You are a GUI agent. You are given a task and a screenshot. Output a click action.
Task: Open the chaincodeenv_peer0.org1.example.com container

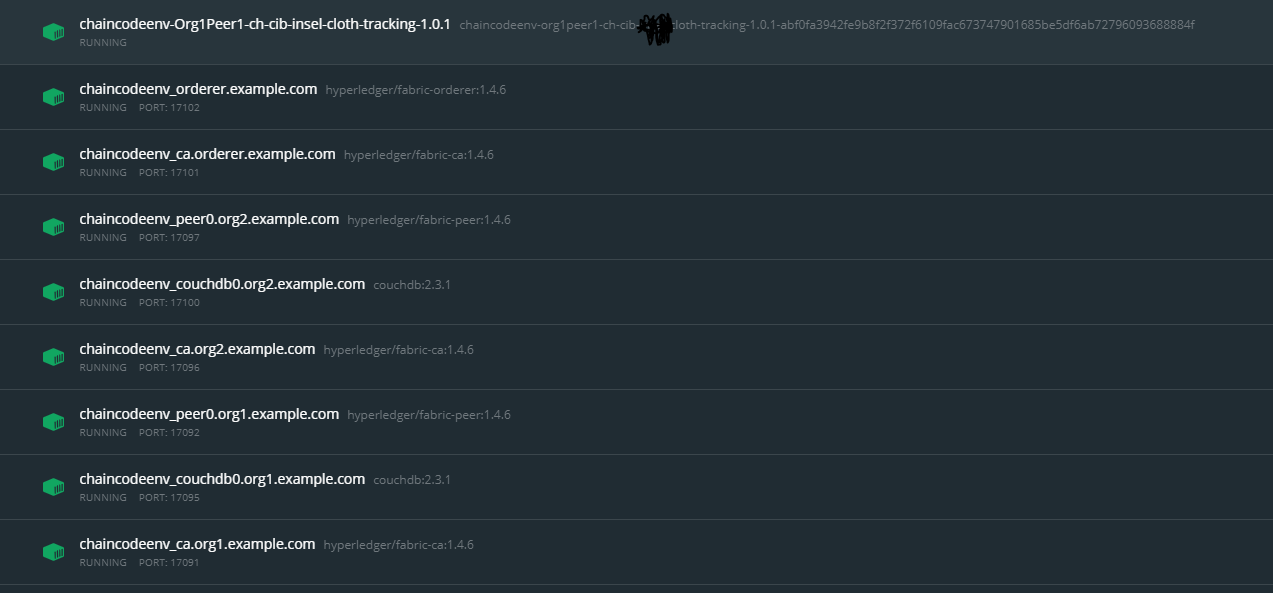click(x=209, y=414)
